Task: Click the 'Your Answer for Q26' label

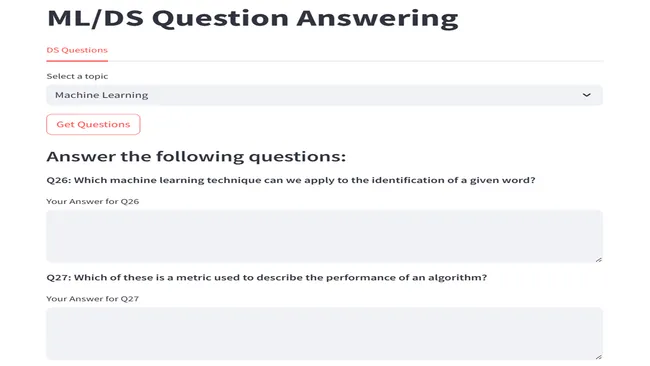Action: tap(92, 201)
